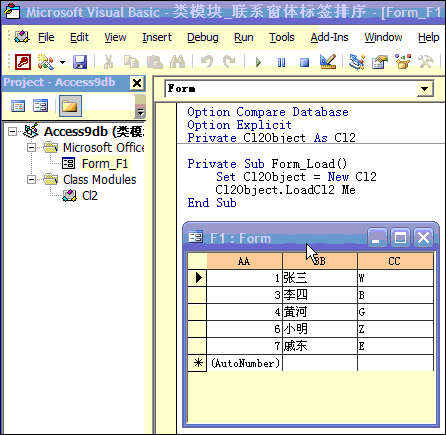Toggle Design Mode icon
Viewport: 446px width, 435px height.
pos(328,62)
